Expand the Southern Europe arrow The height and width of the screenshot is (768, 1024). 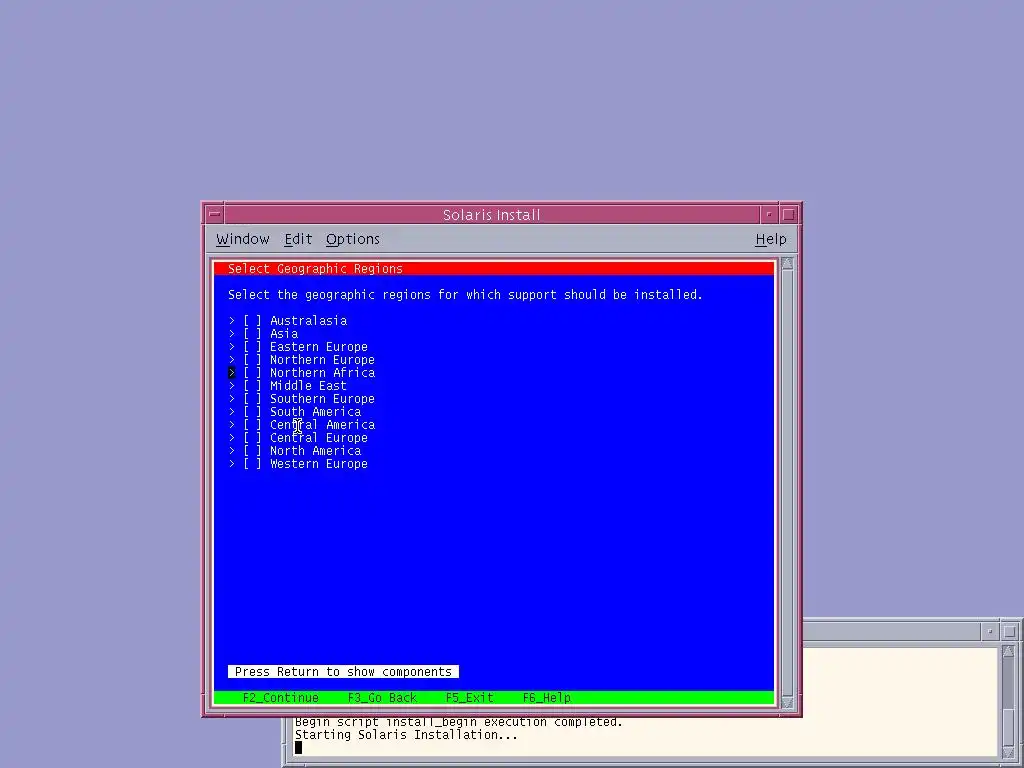(232, 399)
